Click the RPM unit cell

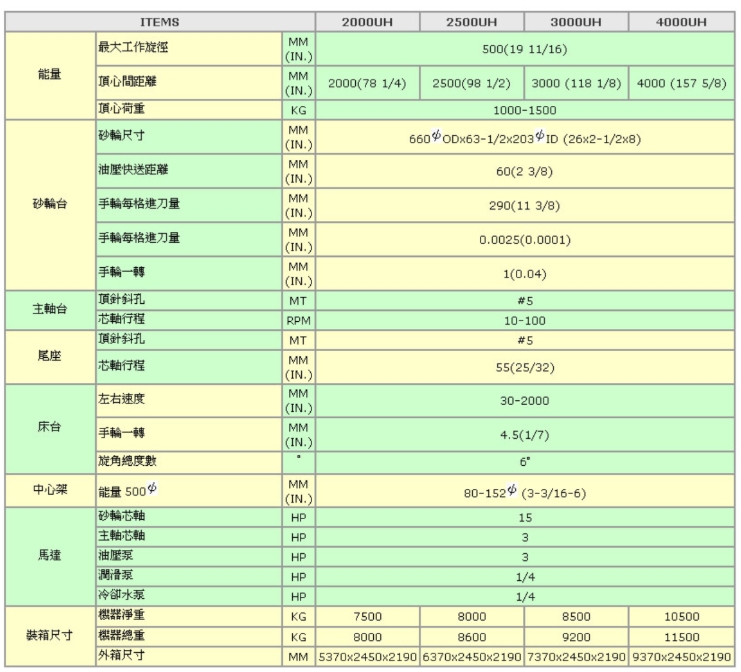298,321
